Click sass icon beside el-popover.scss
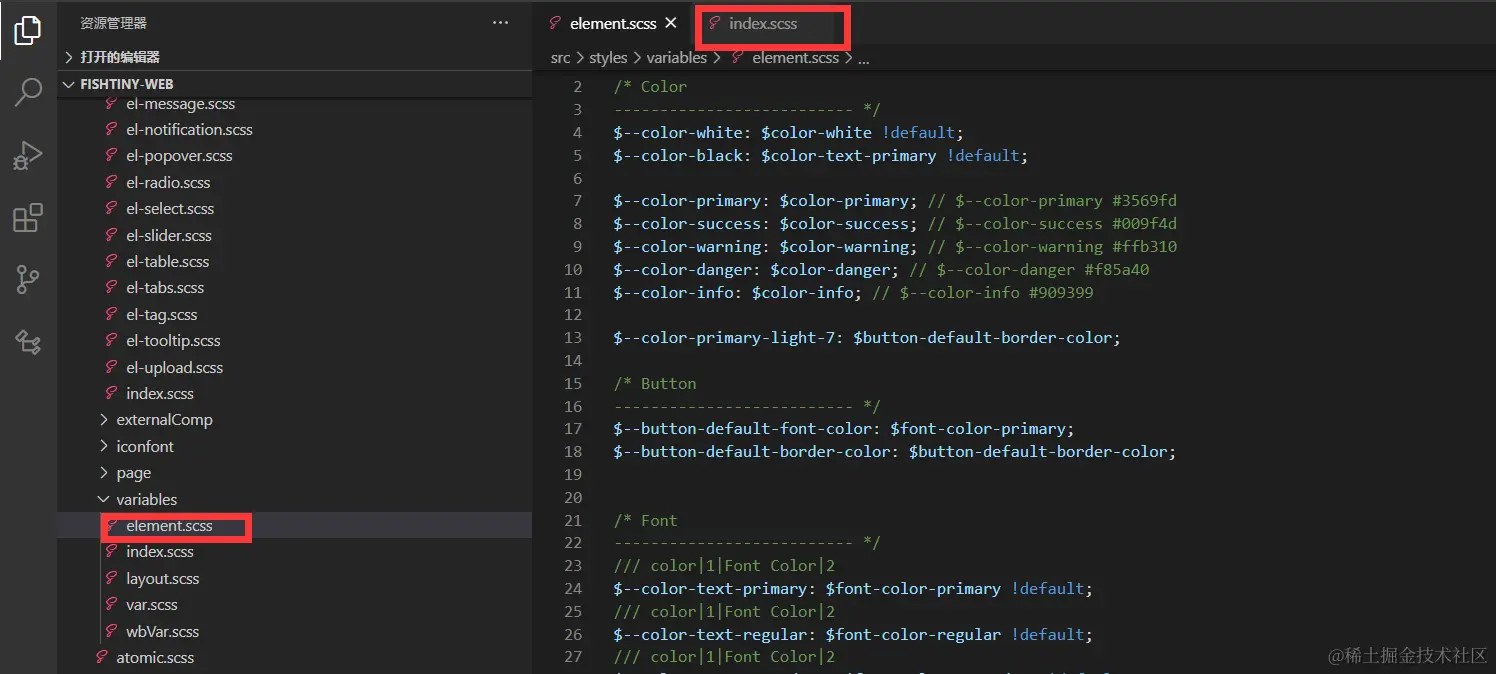1496x674 pixels. click(112, 156)
